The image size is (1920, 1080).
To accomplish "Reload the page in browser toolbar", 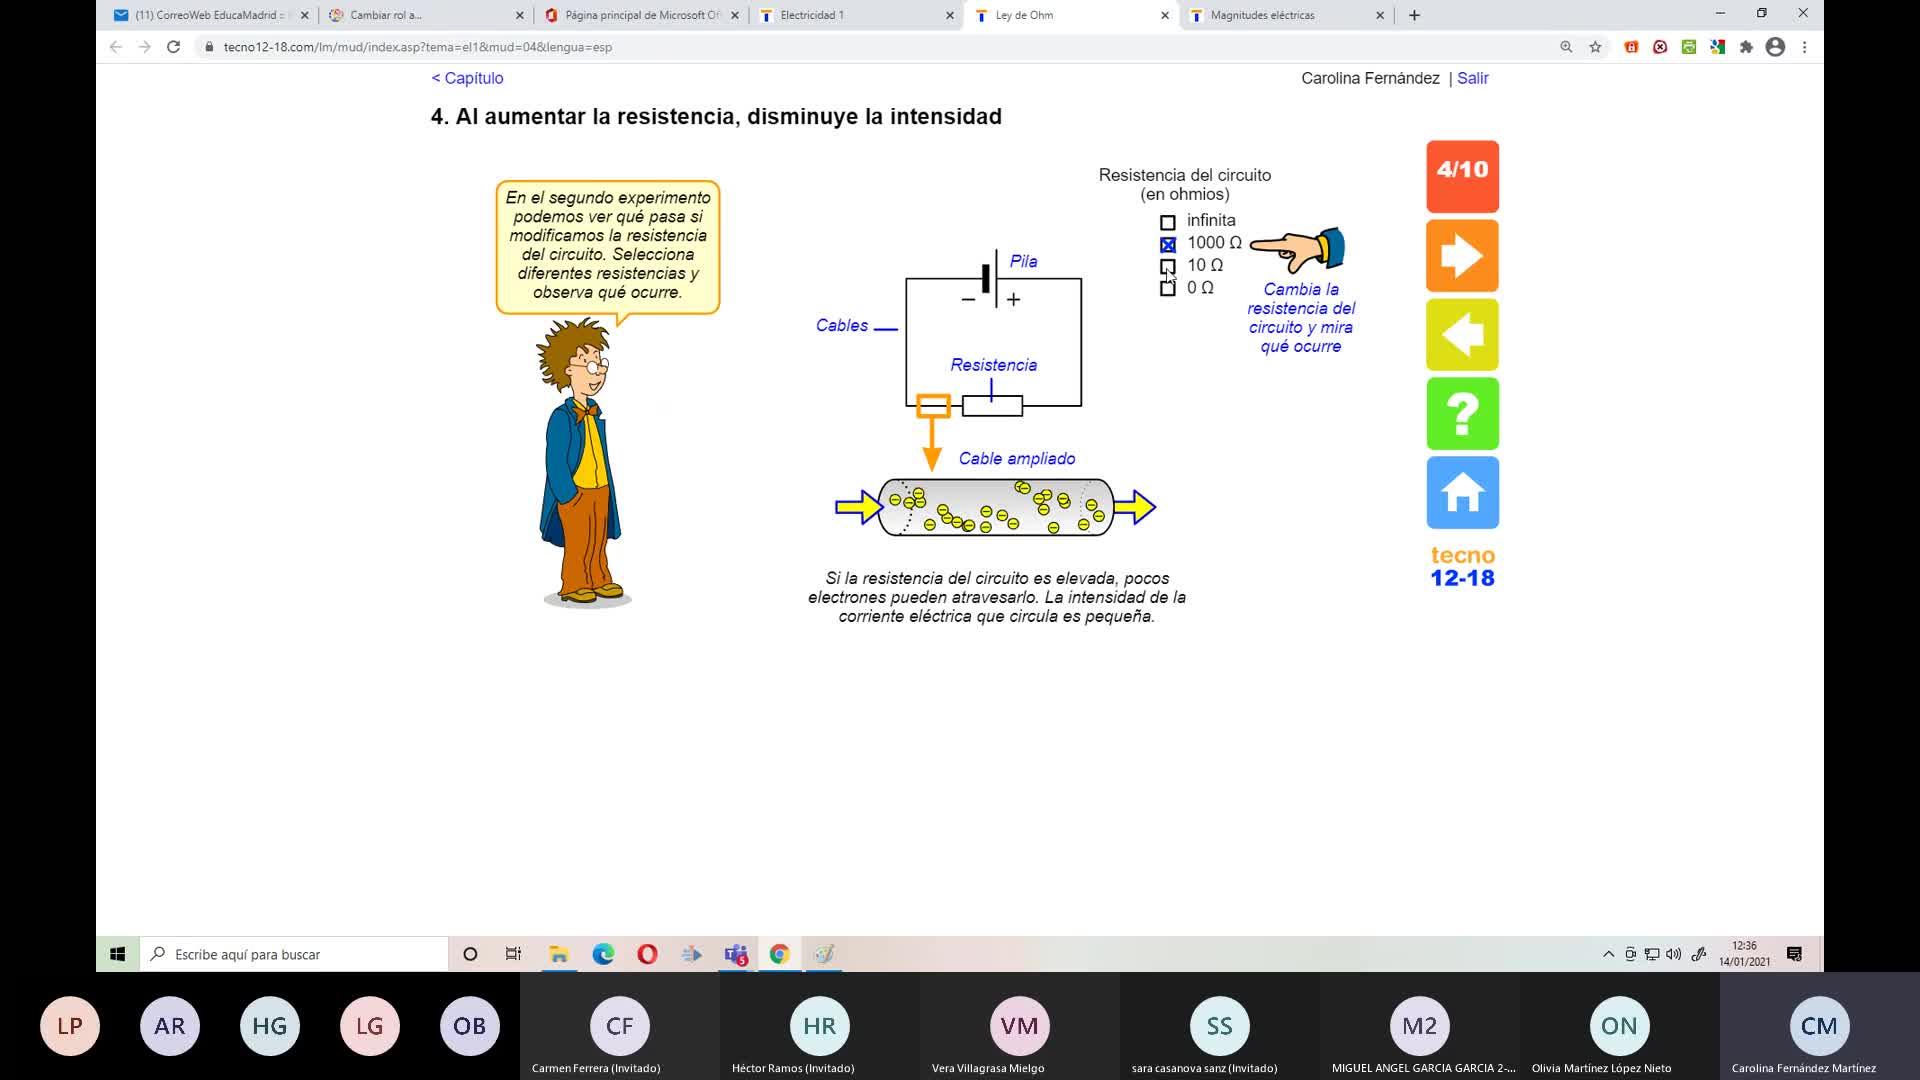I will (x=173, y=47).
